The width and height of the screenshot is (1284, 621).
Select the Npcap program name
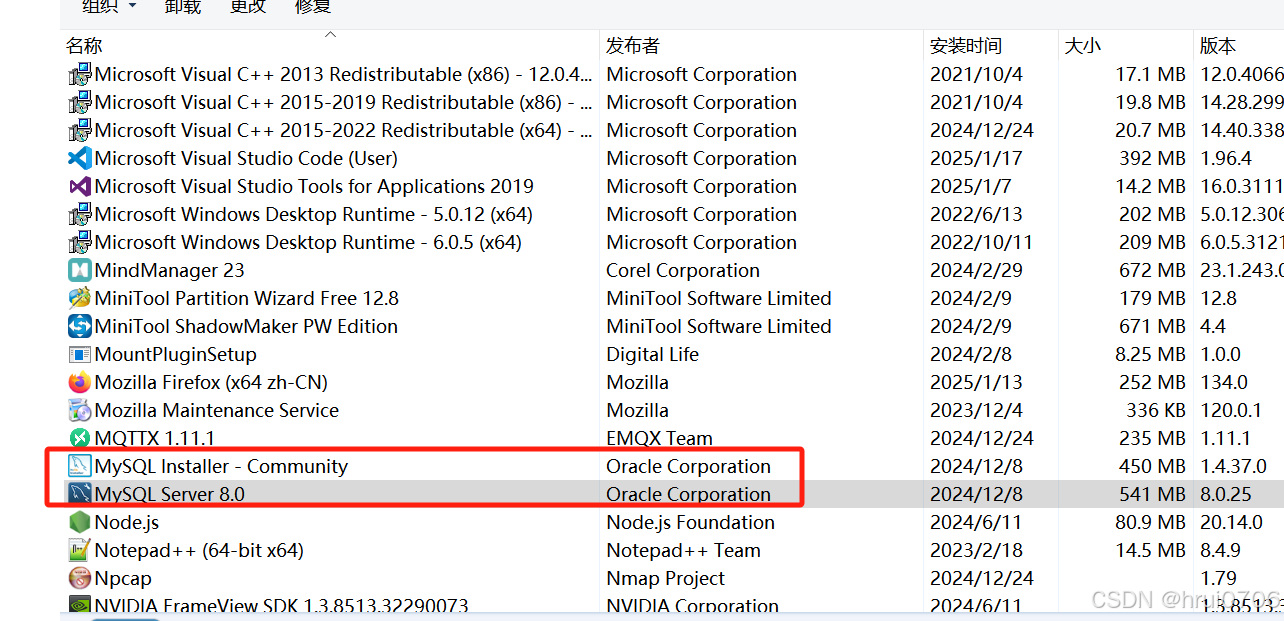(123, 578)
